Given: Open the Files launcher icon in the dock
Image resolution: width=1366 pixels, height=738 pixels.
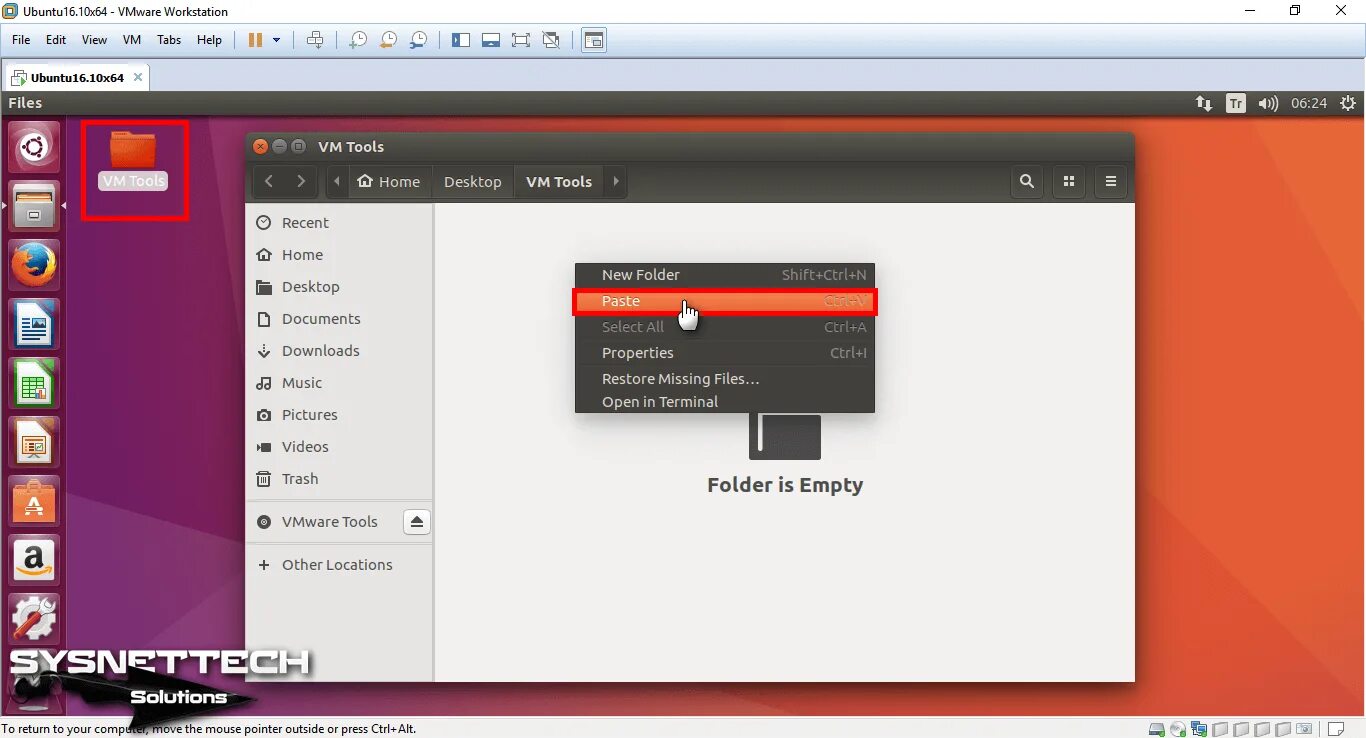Looking at the screenshot, I should tap(34, 207).
